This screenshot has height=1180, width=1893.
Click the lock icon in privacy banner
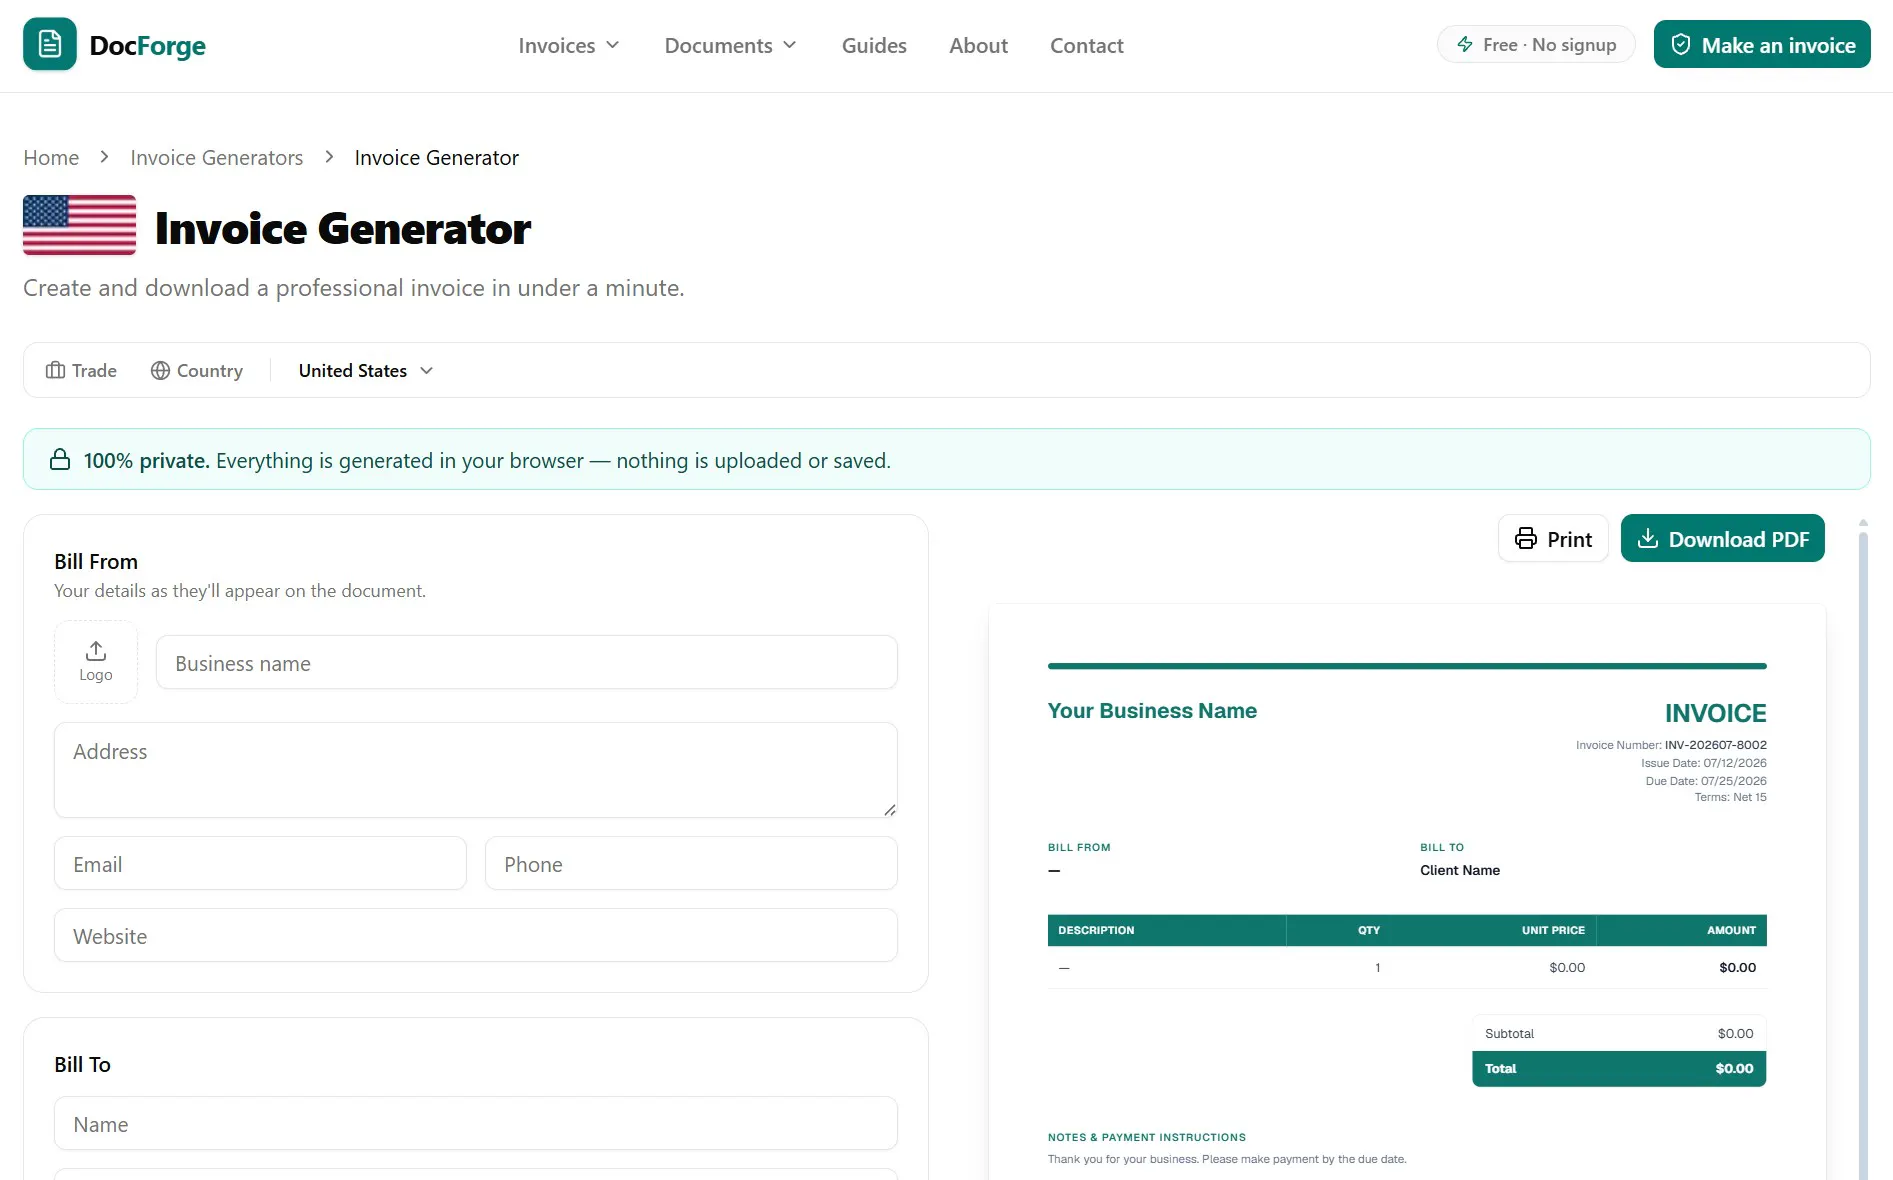(x=60, y=460)
